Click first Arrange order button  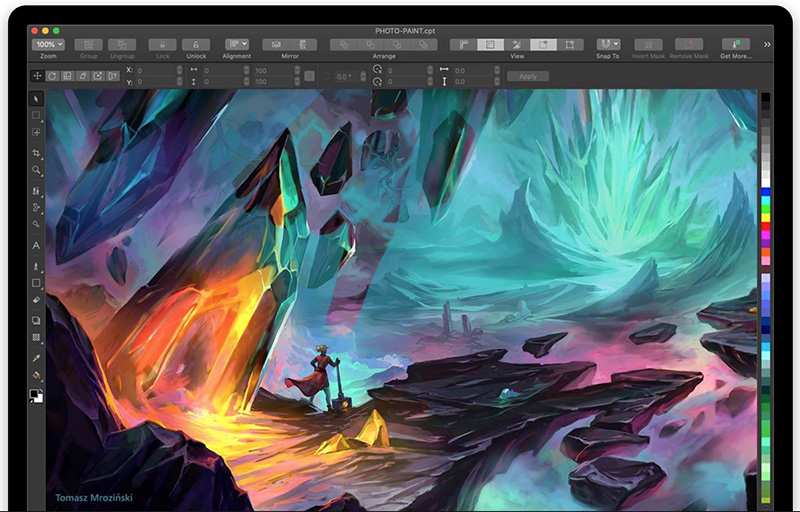(343, 44)
